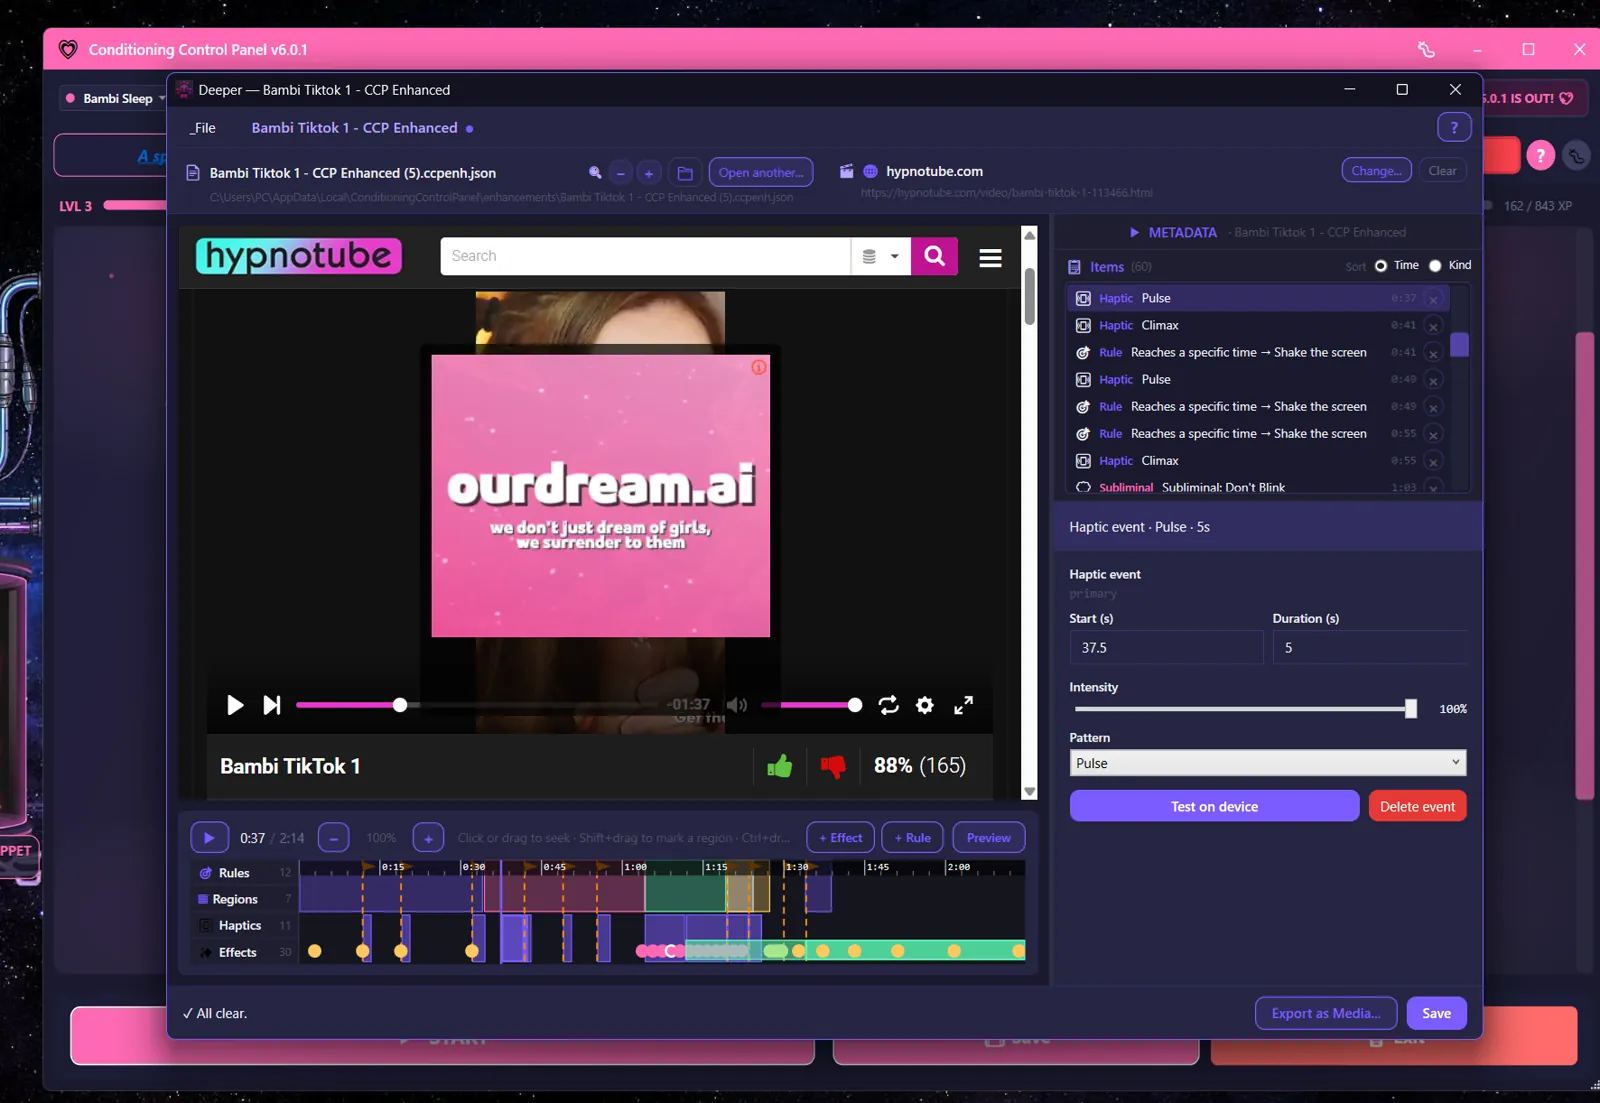
Task: Click the link icon in Conditioning Control Panel title bar
Action: pyautogui.click(x=1426, y=49)
